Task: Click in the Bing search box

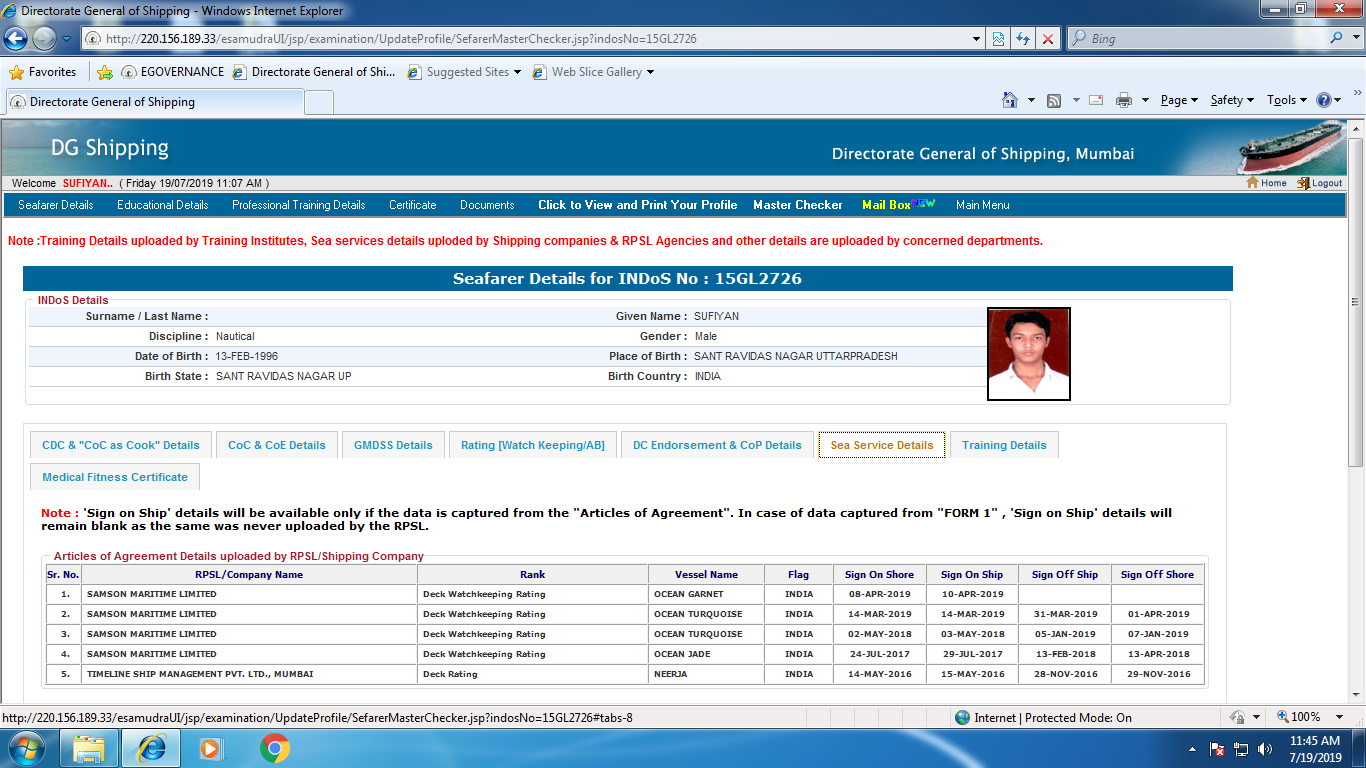Action: coord(1200,39)
